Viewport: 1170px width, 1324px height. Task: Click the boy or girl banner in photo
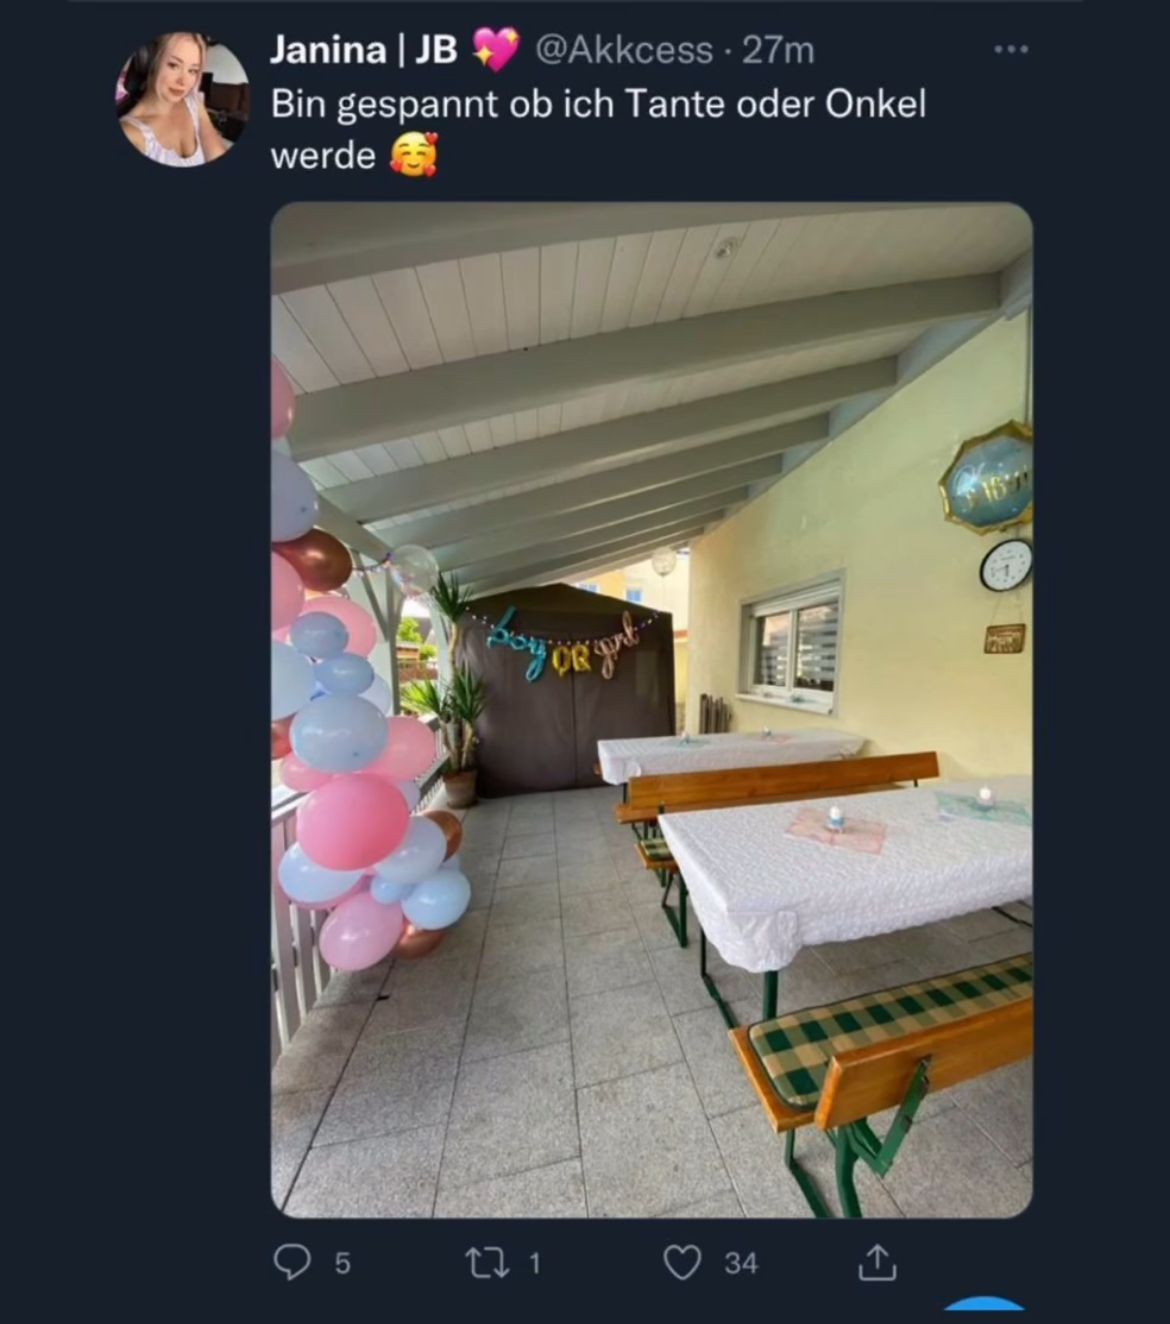click(x=564, y=643)
